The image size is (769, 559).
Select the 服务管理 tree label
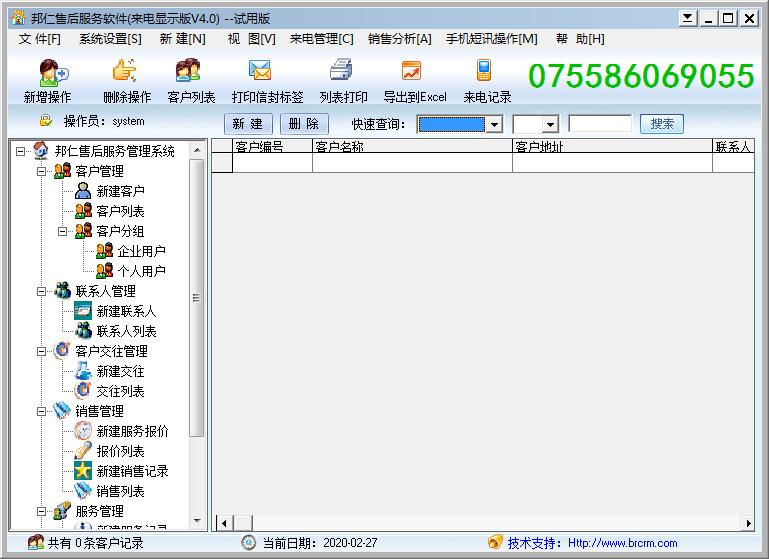(100, 511)
